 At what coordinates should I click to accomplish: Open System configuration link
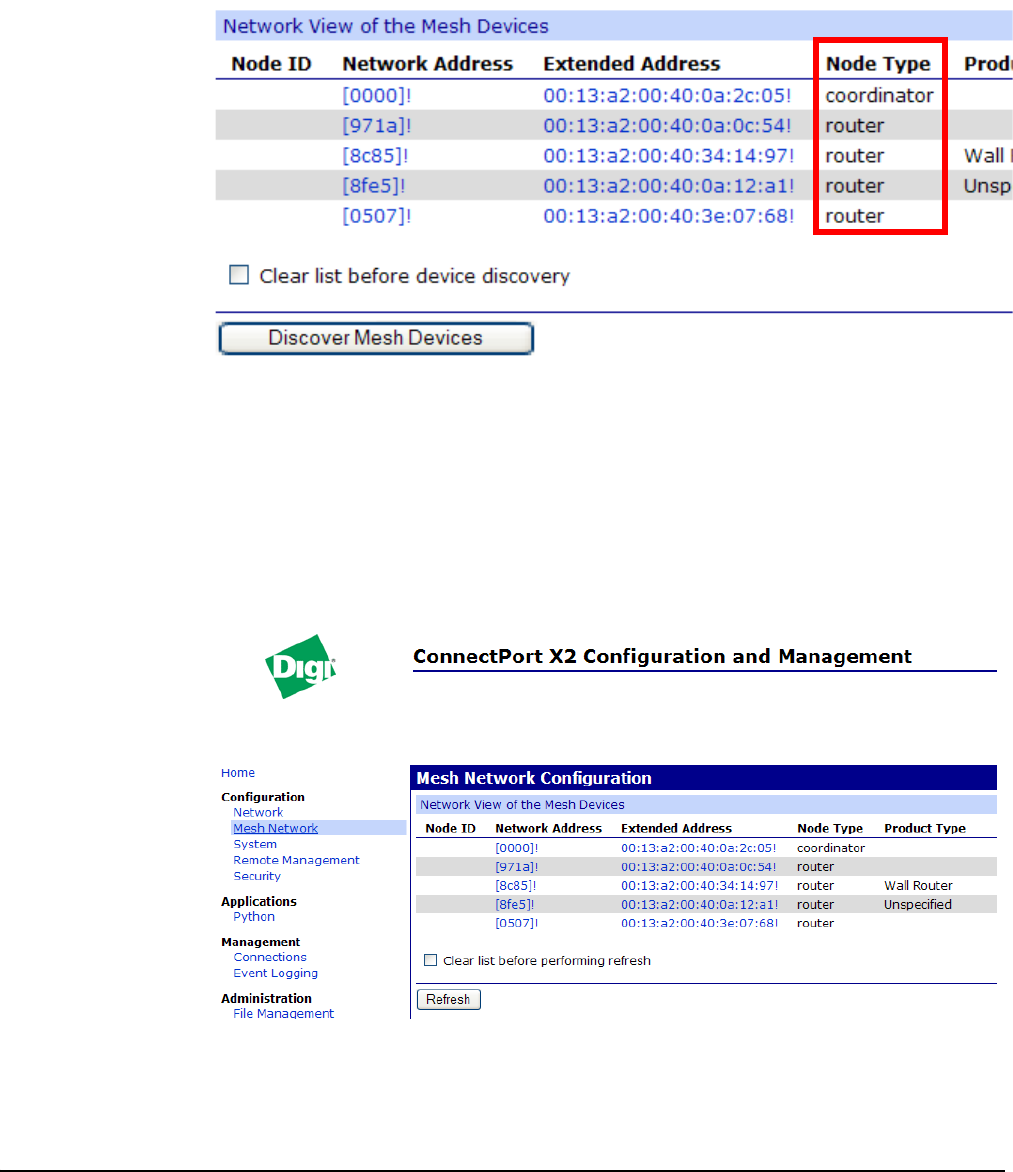tap(255, 844)
